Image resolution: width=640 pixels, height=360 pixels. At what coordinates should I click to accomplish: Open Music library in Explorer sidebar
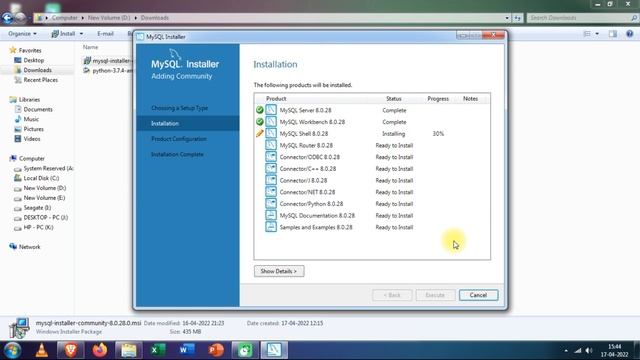(27, 119)
